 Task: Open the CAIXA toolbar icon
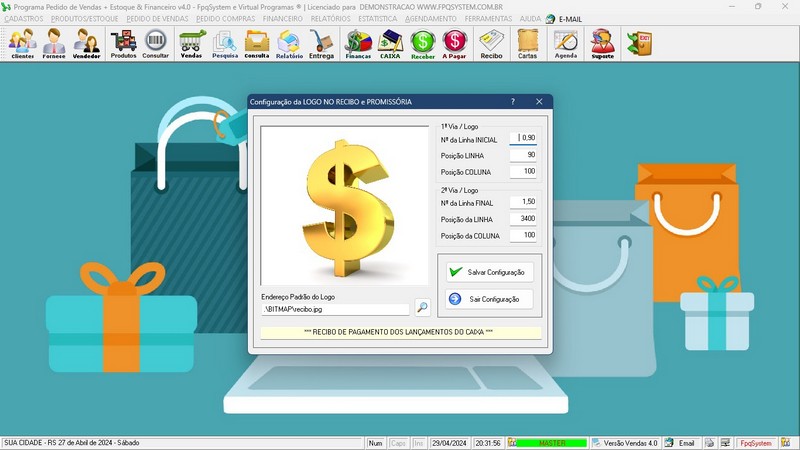390,44
